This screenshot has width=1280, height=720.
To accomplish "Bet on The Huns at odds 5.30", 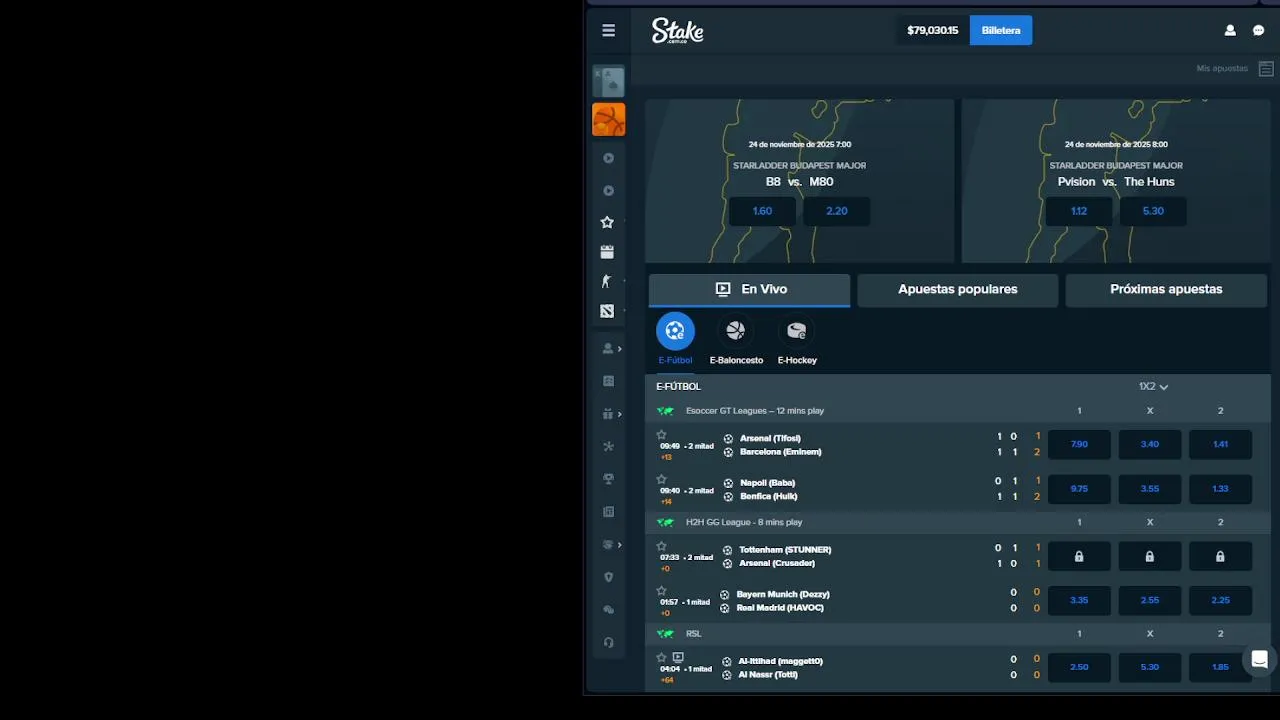I will tap(1153, 211).
